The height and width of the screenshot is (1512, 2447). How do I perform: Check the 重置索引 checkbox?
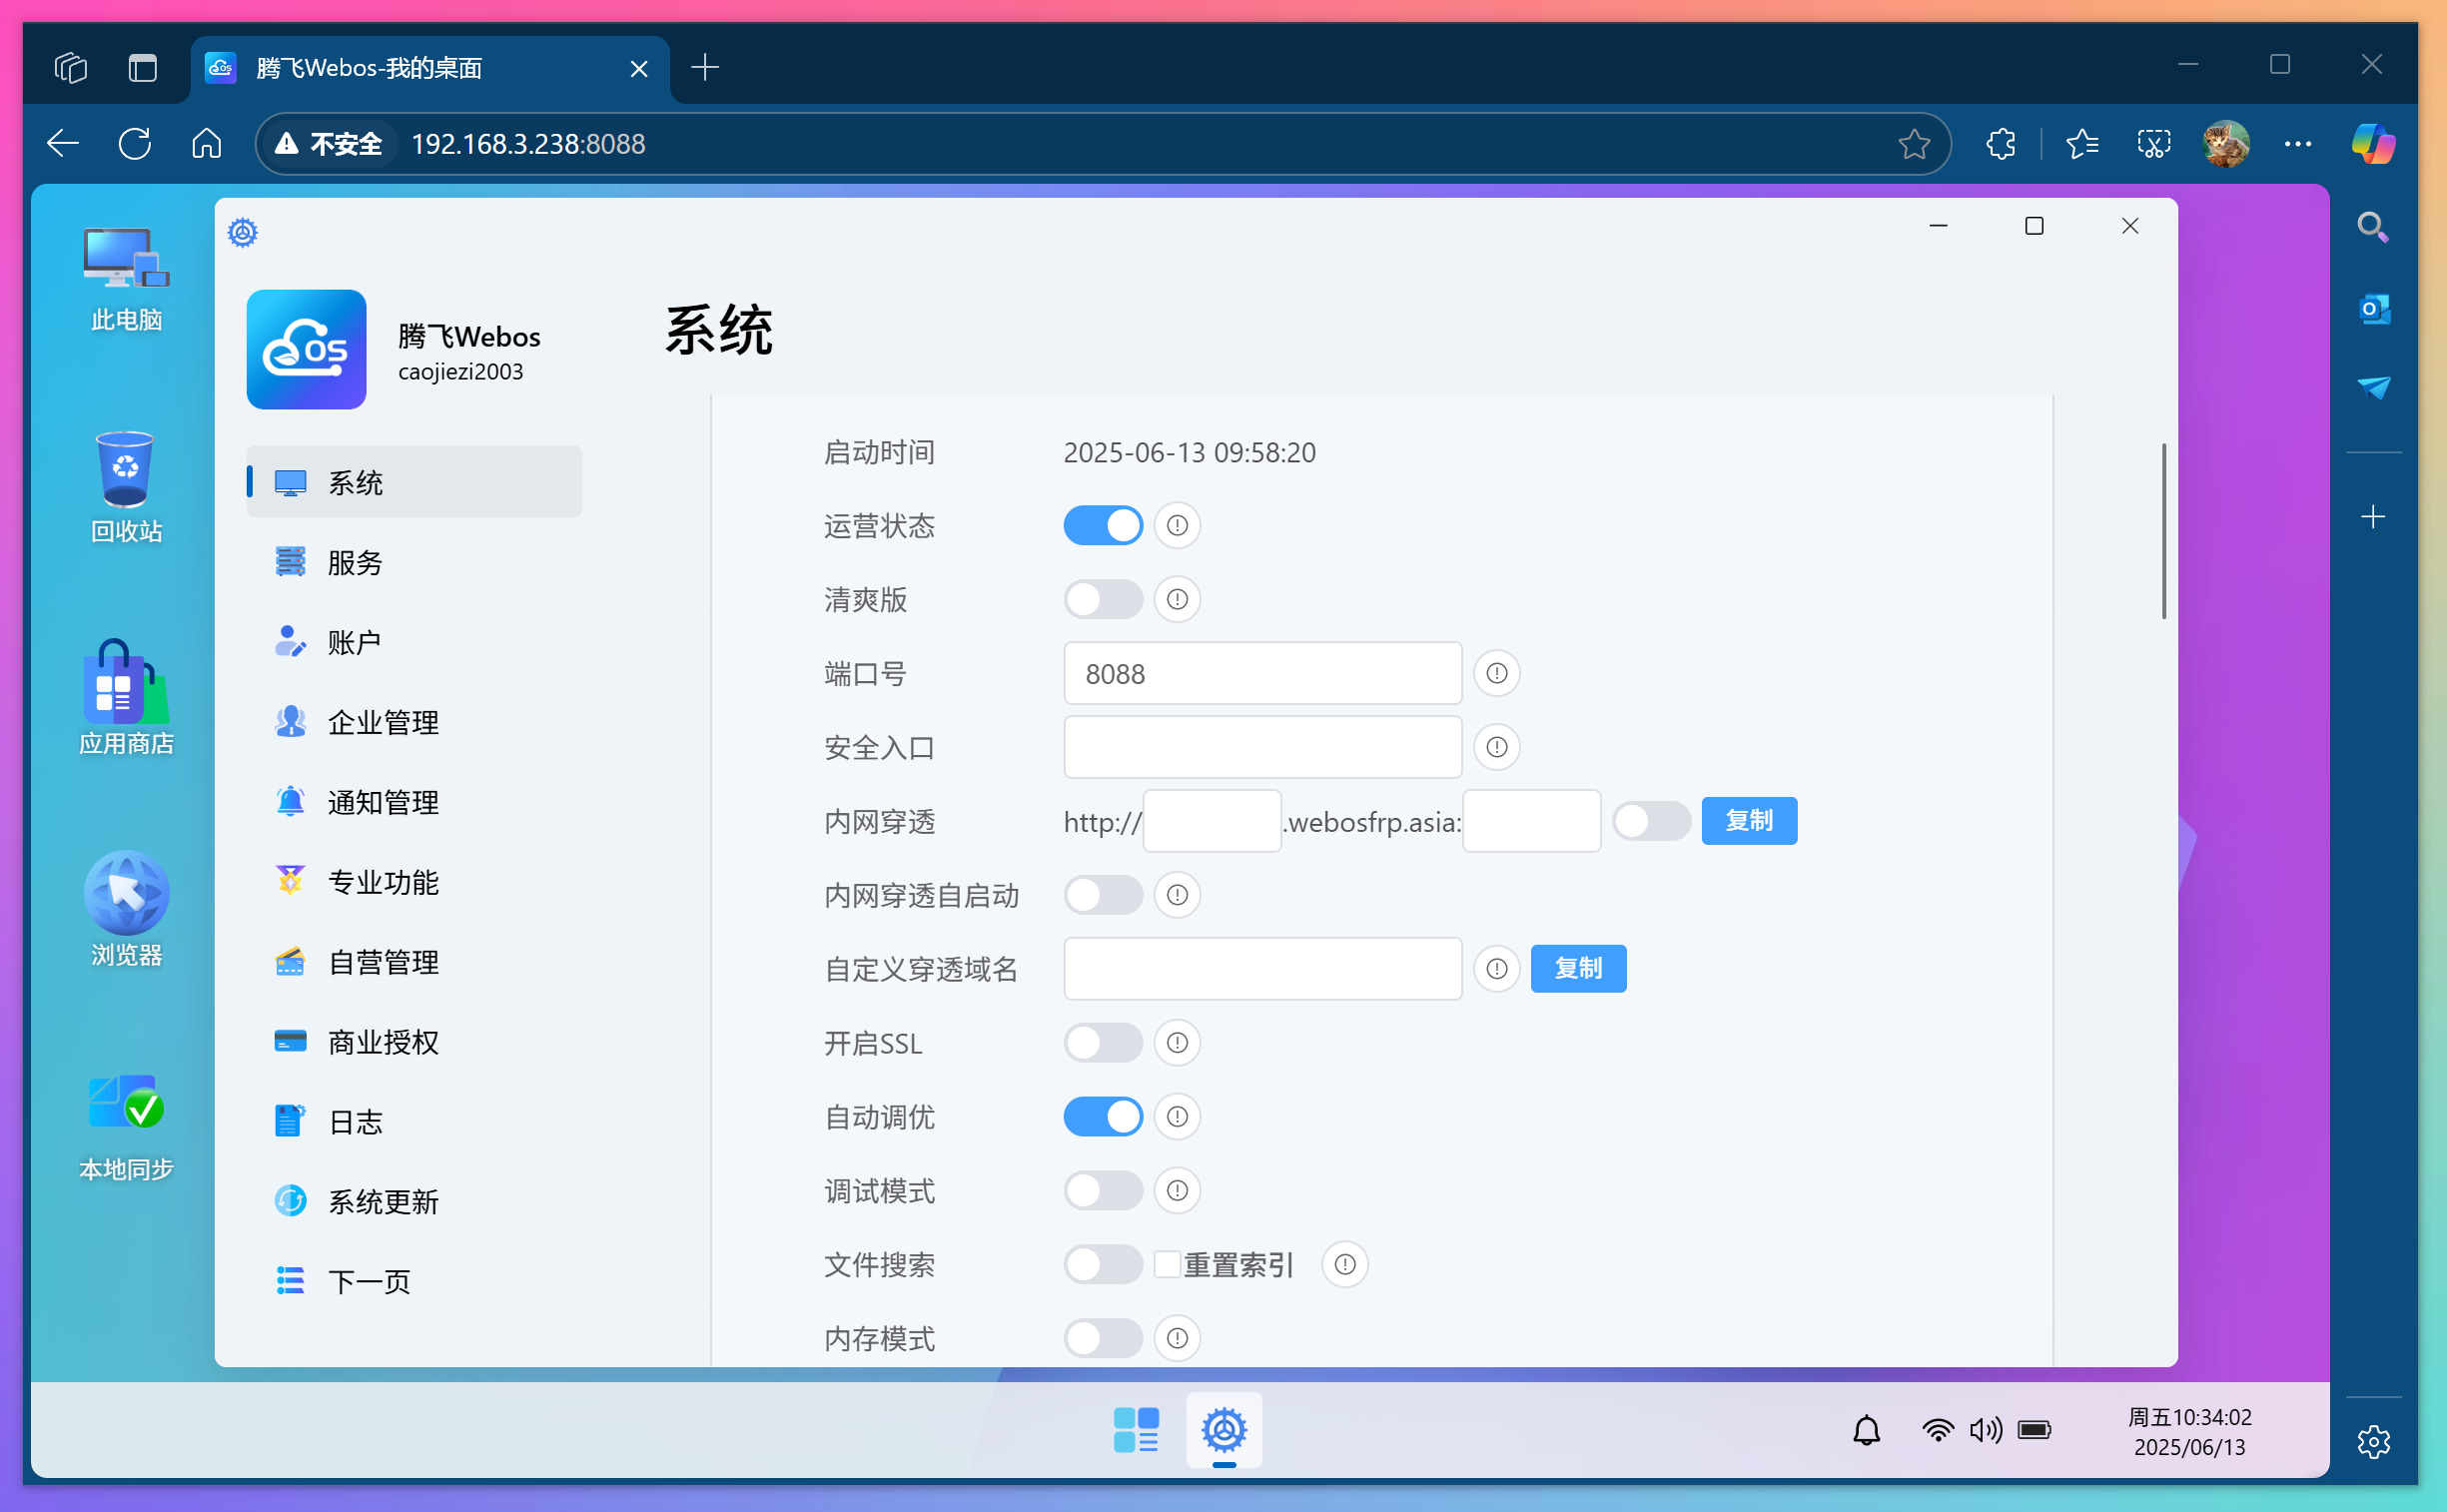(x=1166, y=1264)
